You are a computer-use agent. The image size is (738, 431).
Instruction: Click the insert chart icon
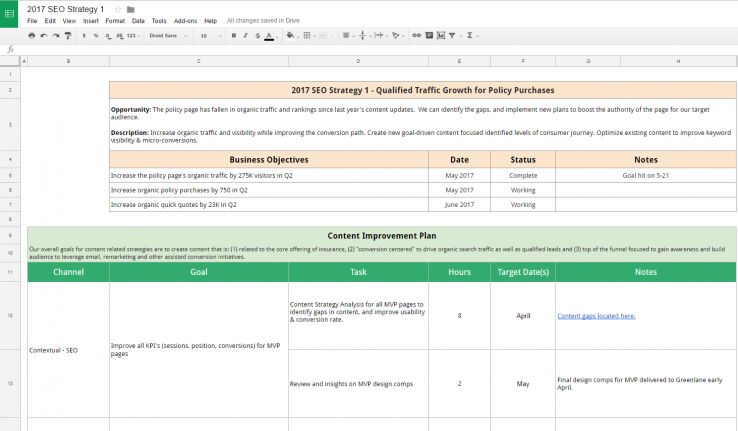click(441, 35)
